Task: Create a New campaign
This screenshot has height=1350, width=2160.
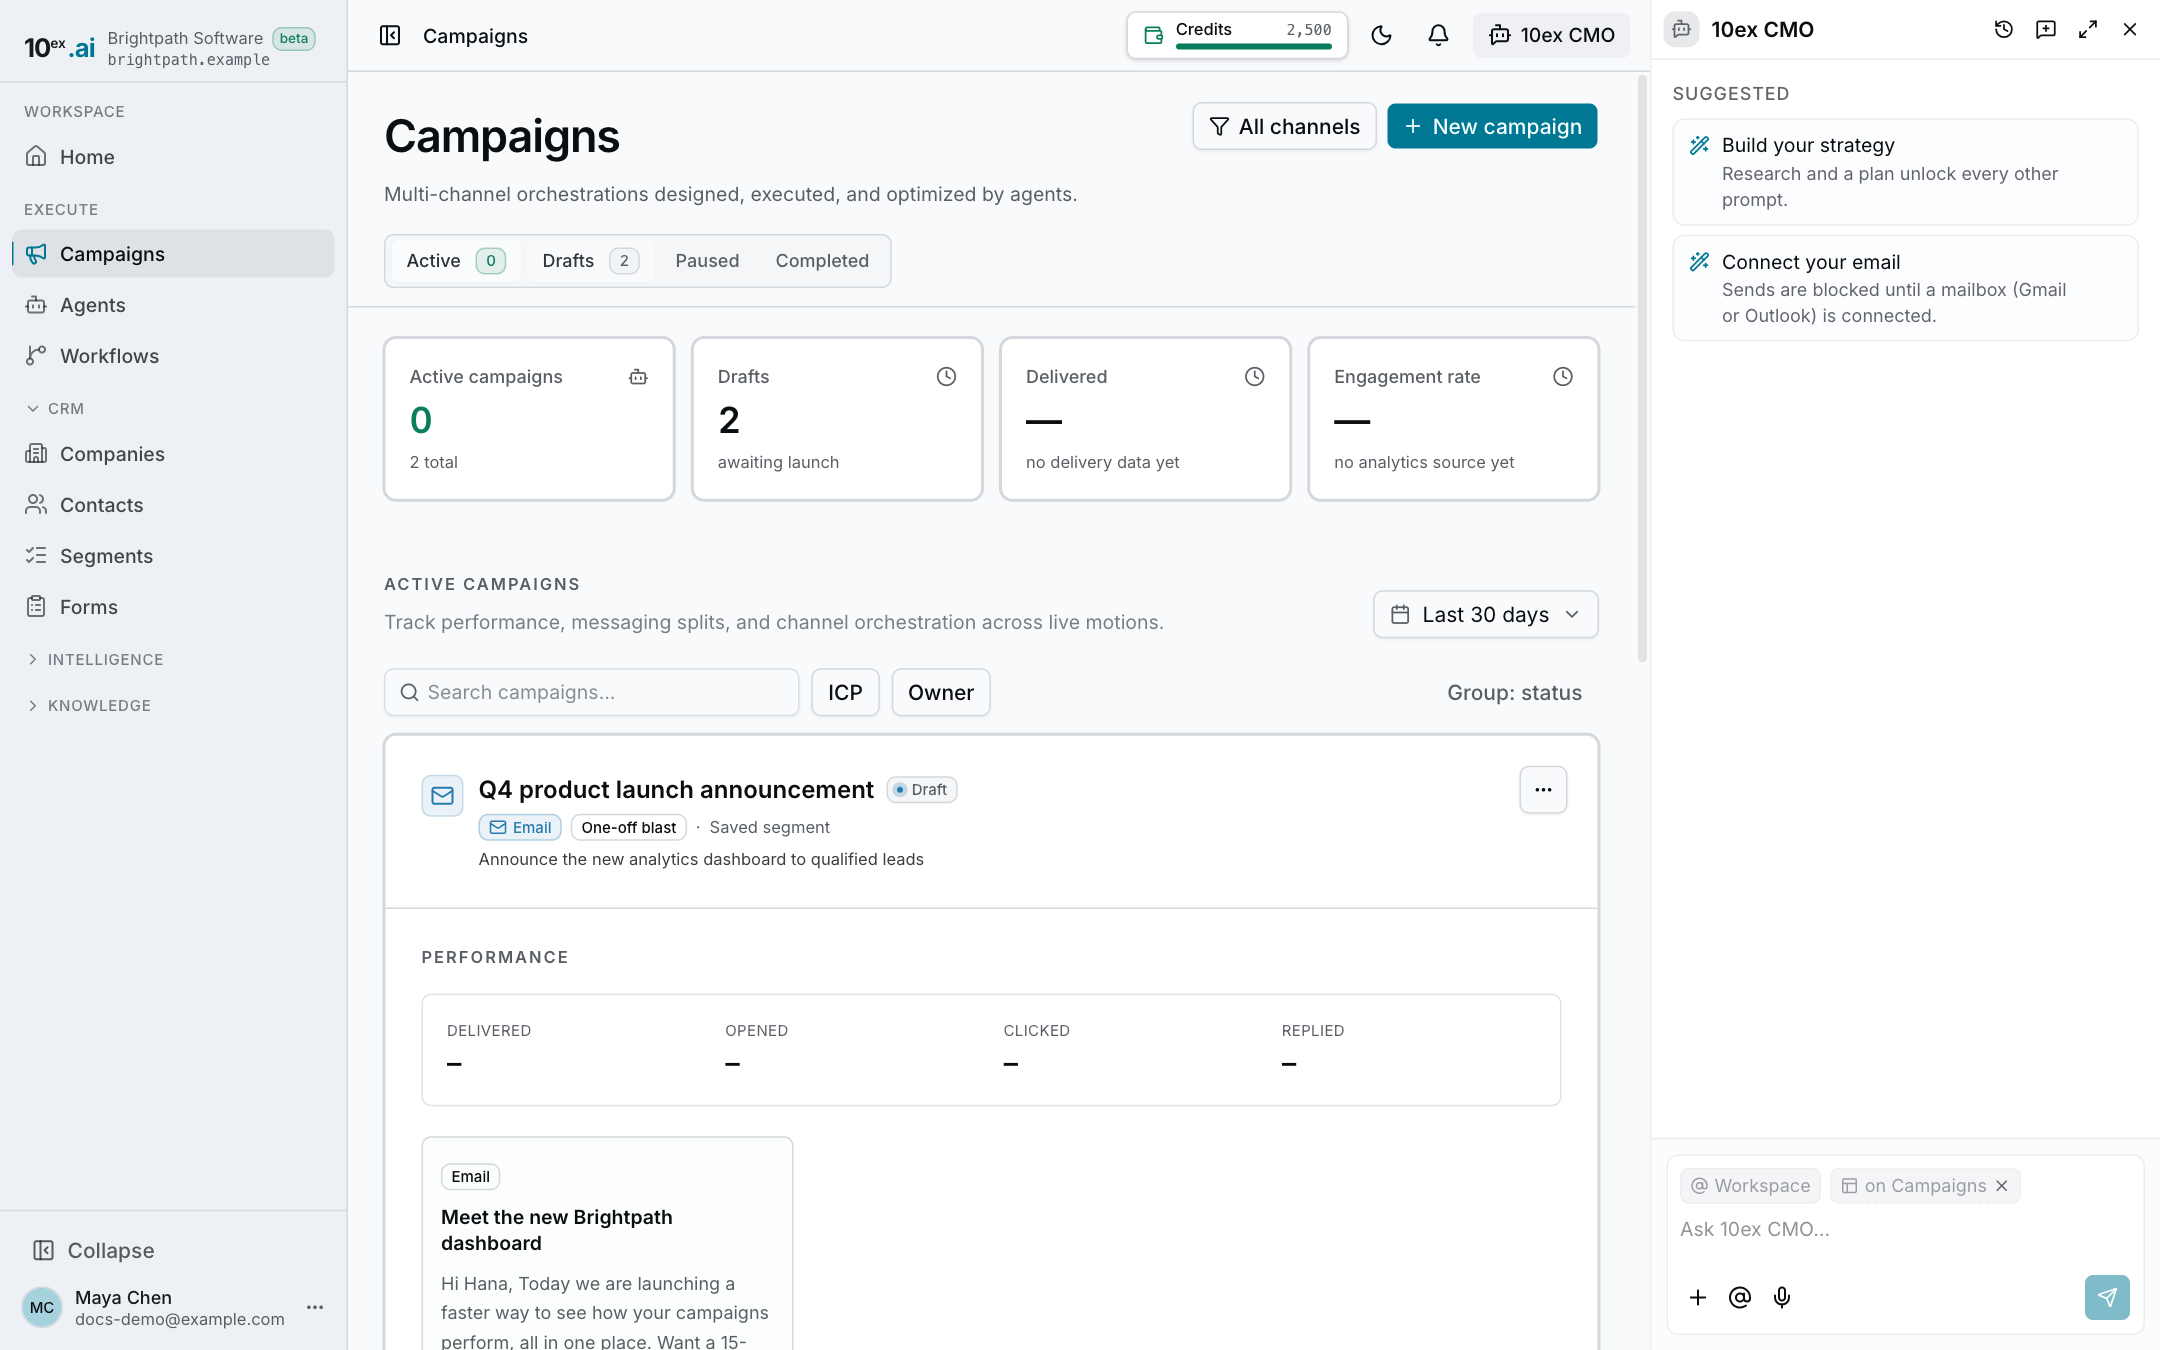Action: 1492,126
